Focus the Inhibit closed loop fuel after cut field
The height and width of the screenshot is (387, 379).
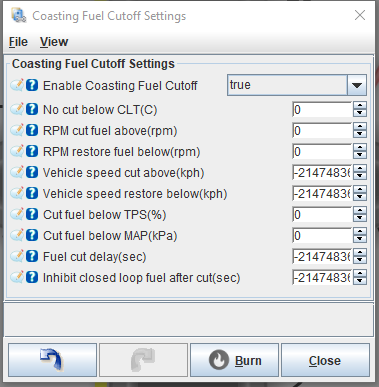[x=322, y=277]
